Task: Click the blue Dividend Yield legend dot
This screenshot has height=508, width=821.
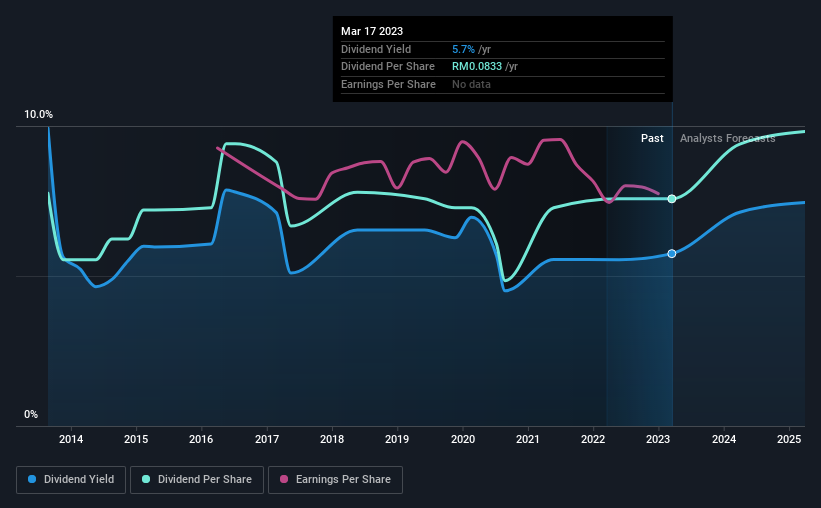Action: click(32, 479)
